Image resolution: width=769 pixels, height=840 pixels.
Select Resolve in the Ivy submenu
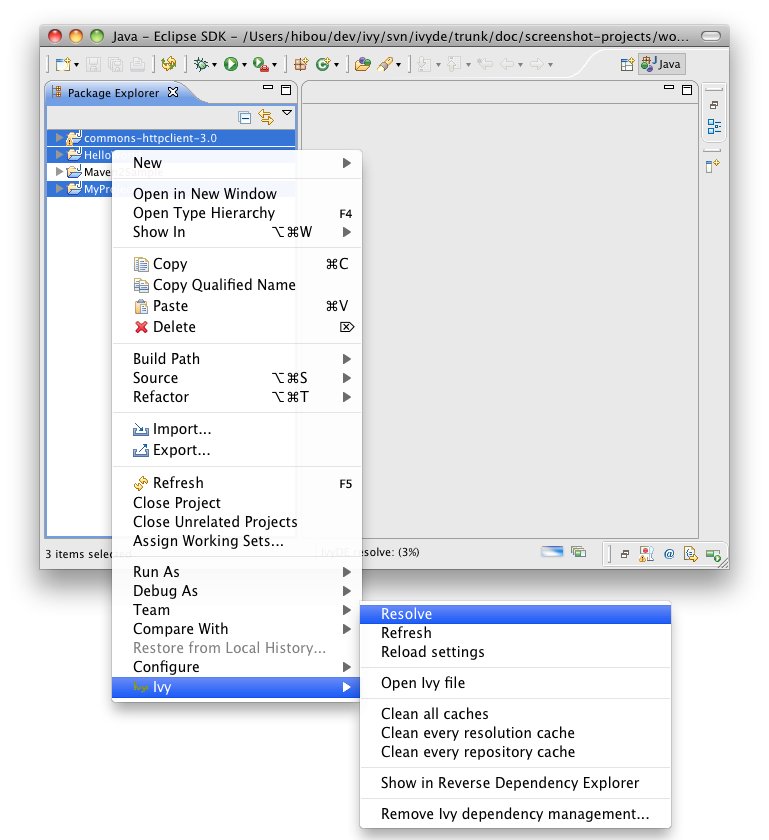click(406, 614)
